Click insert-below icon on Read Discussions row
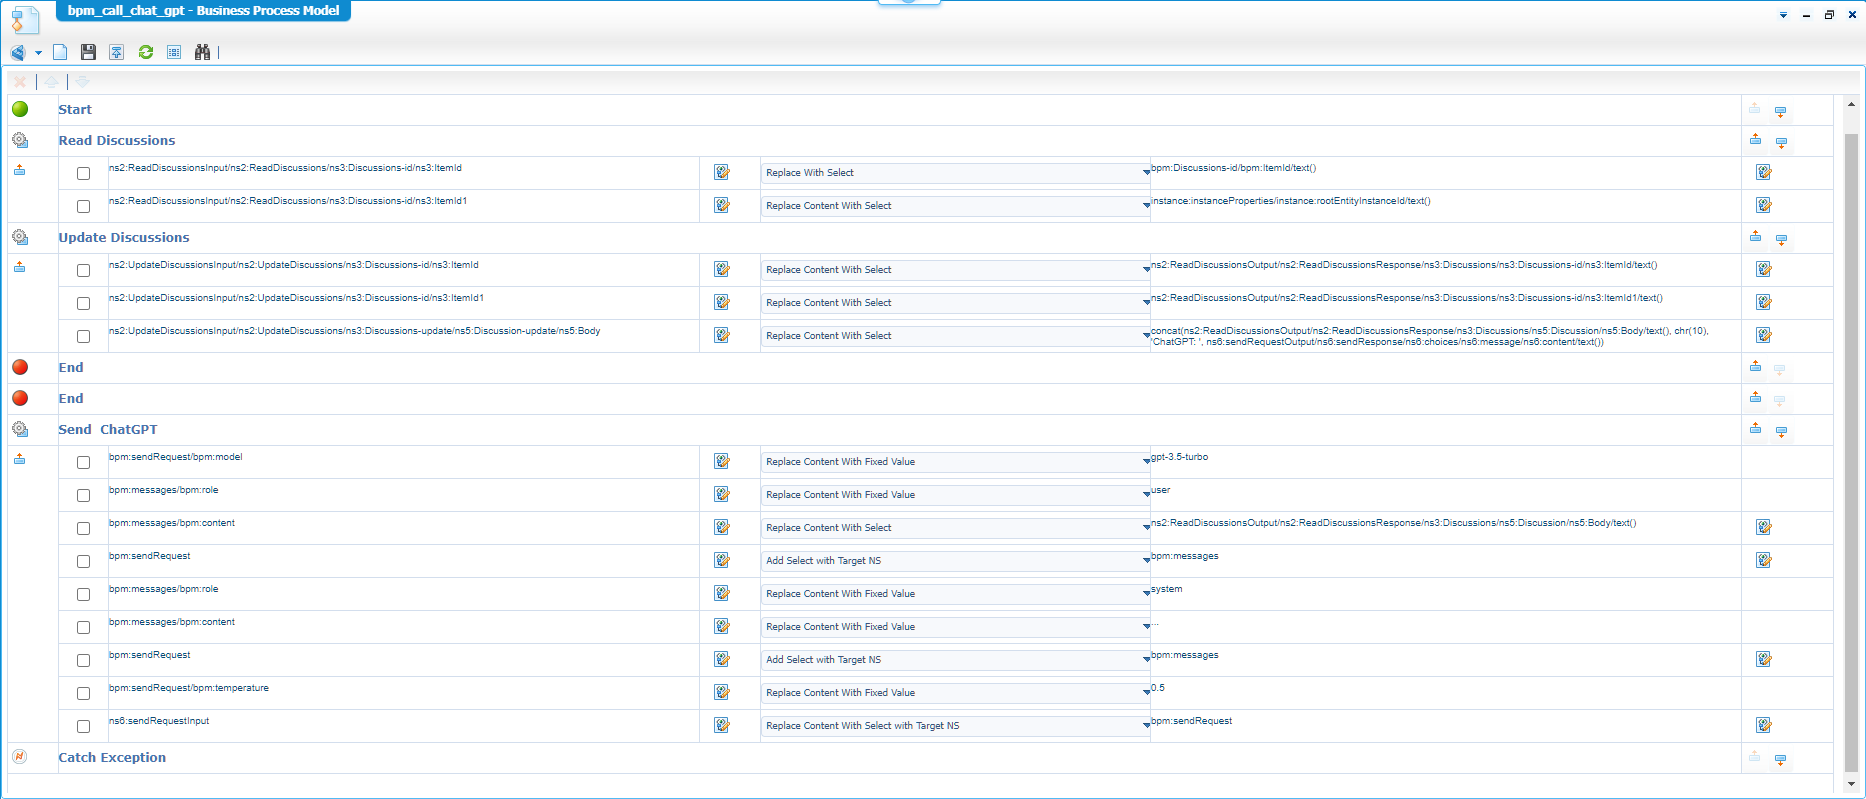Screen dimensions: 1866x799 [x=1781, y=142]
